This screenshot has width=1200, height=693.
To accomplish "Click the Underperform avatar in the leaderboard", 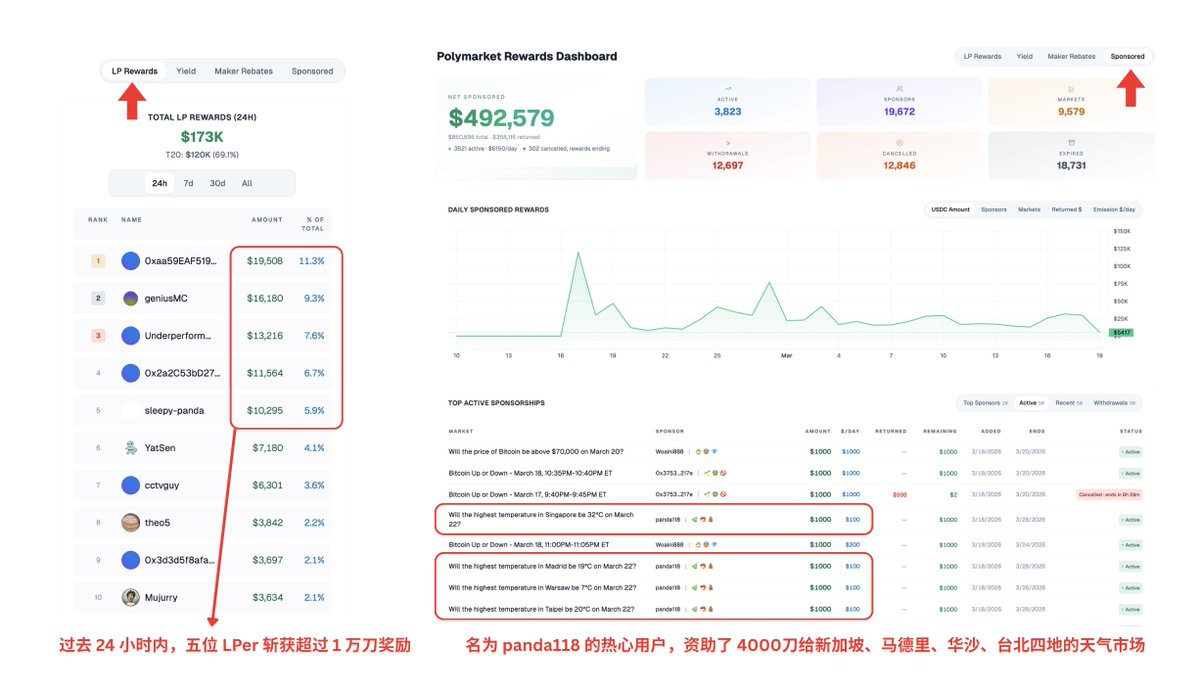I will (x=130, y=336).
